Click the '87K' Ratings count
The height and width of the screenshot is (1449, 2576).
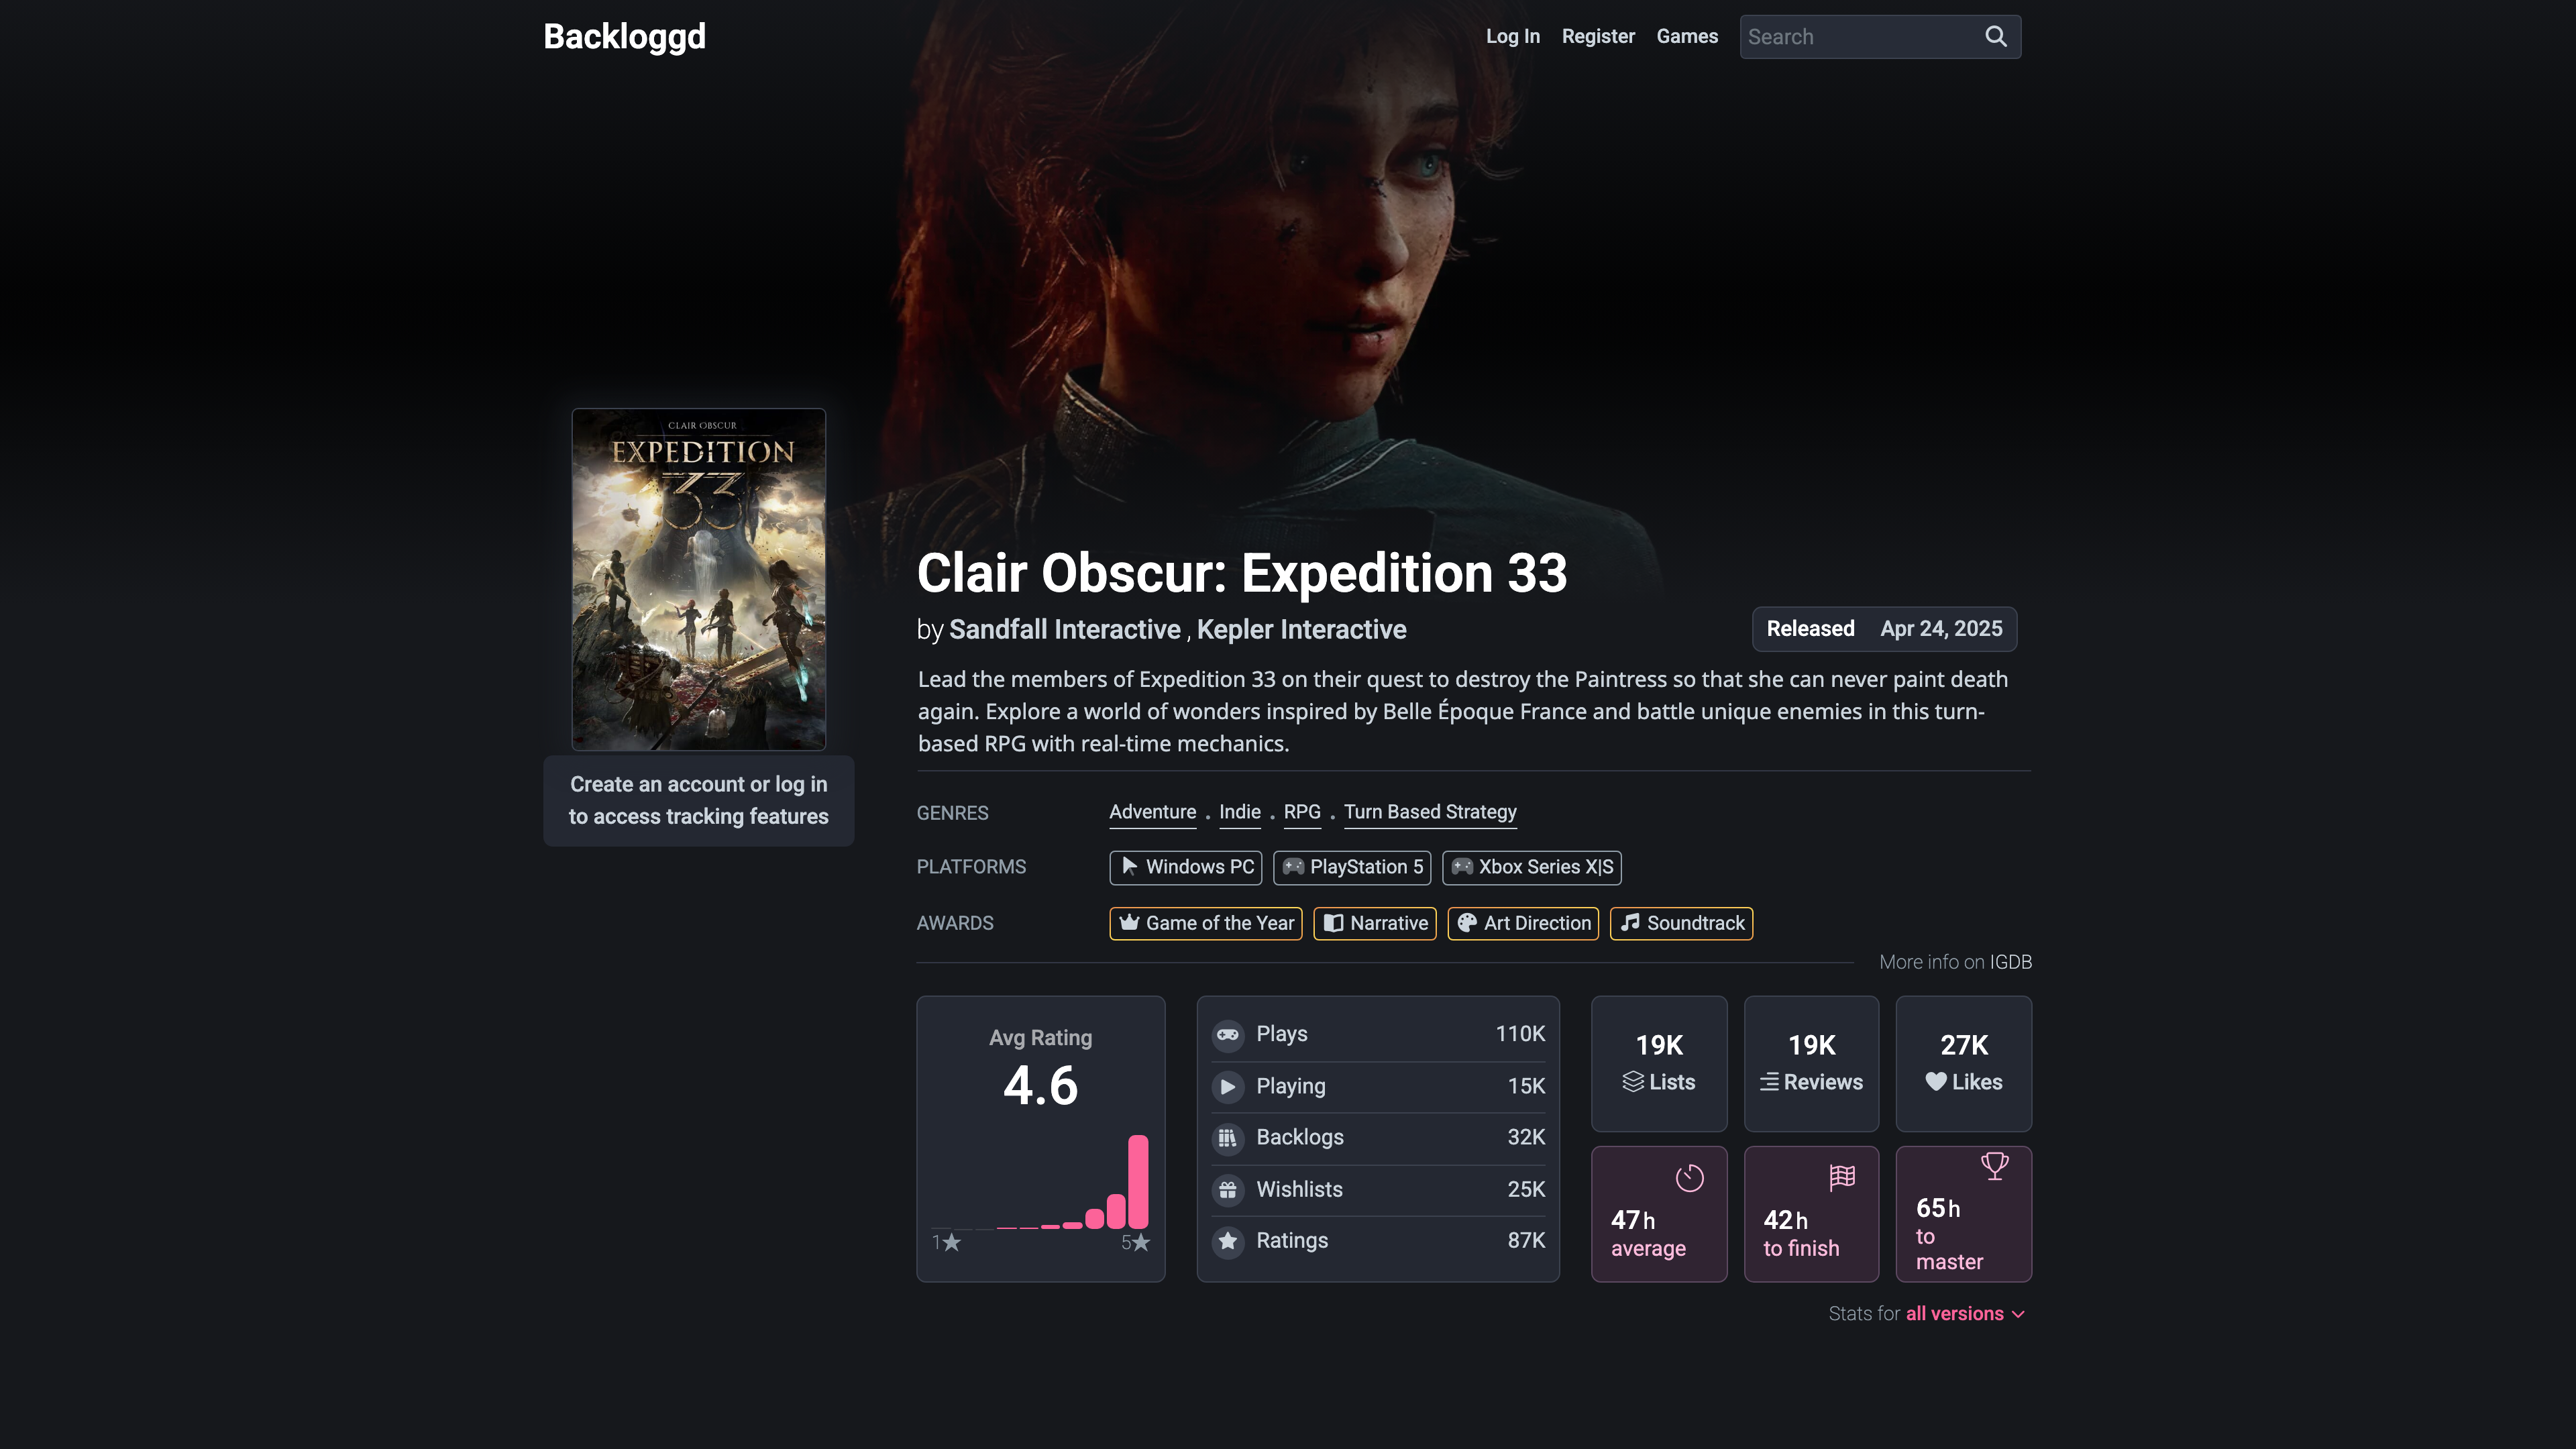tap(1526, 1241)
